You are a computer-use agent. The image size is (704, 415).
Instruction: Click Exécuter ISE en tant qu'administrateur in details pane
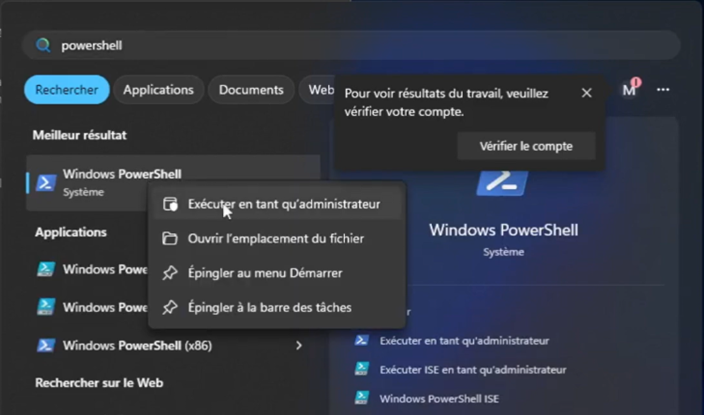click(x=470, y=369)
